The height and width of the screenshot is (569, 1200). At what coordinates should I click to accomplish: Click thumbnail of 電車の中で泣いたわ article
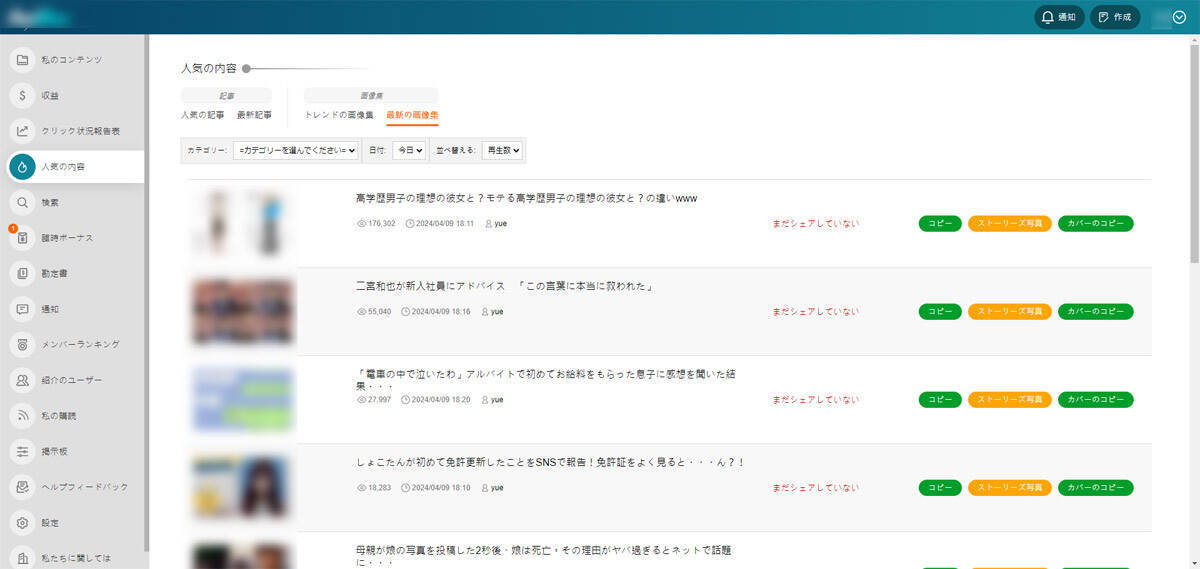[x=243, y=399]
